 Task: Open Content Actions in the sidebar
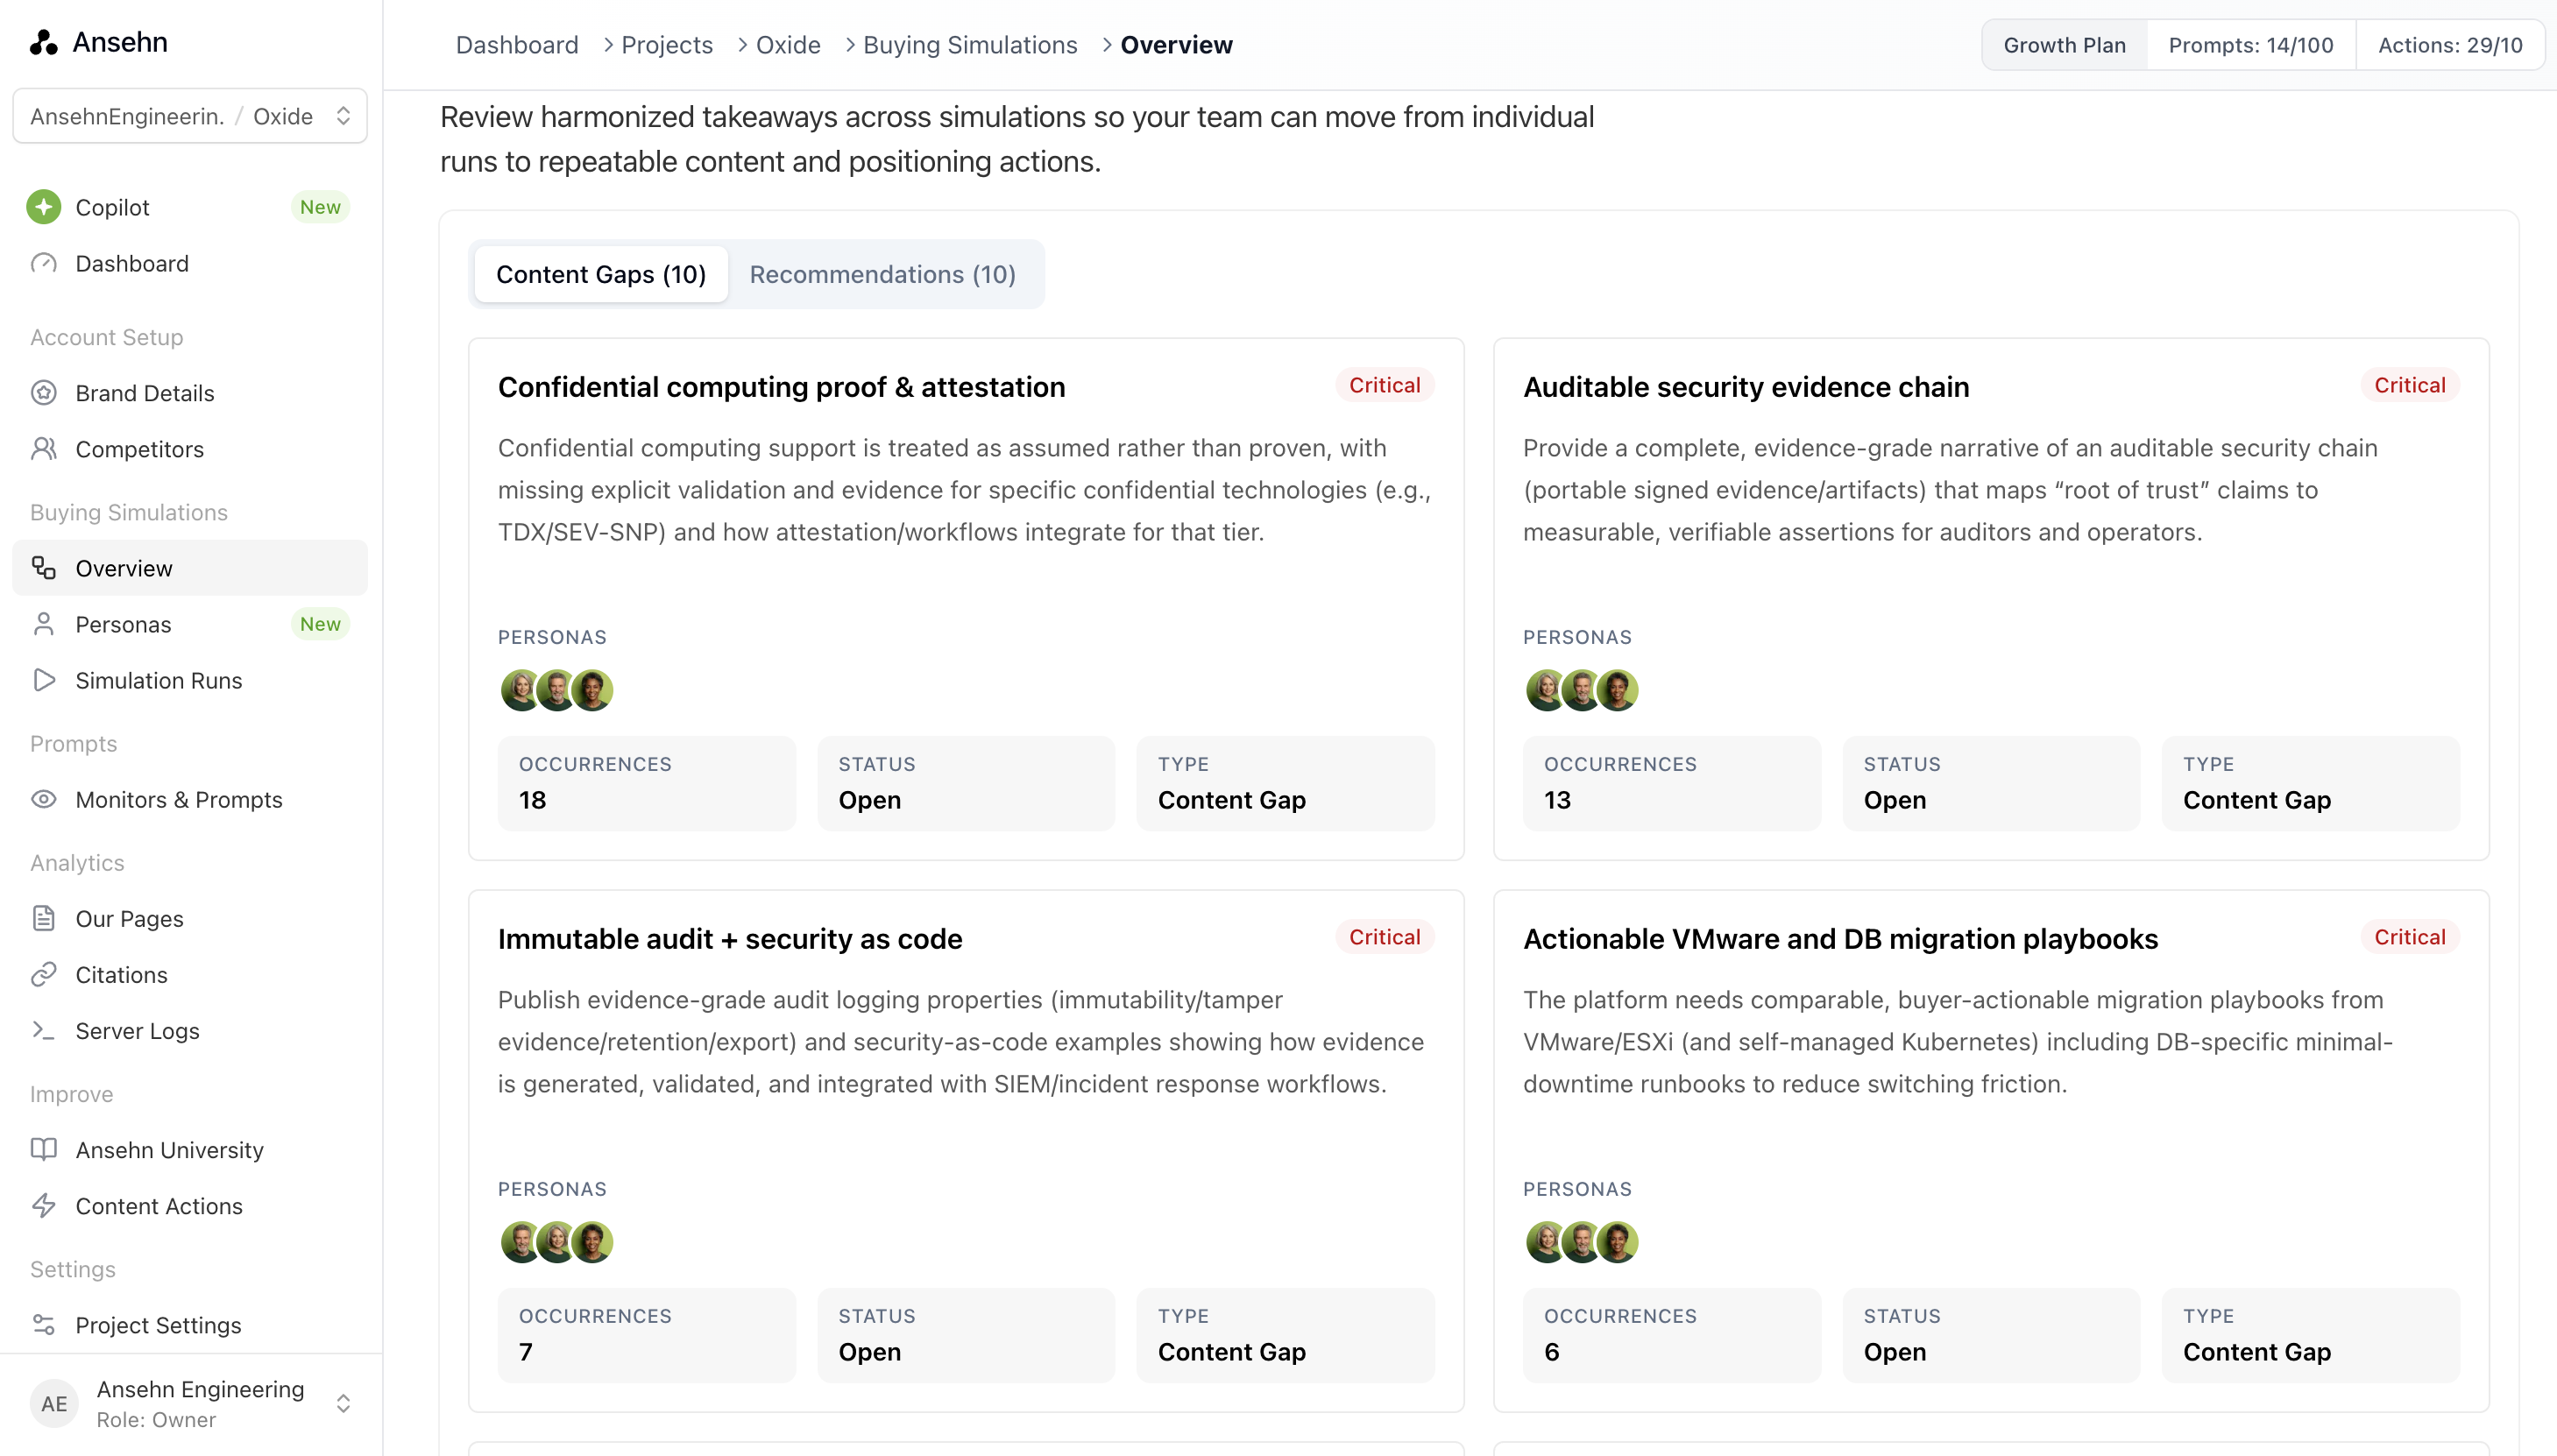tap(190, 1205)
